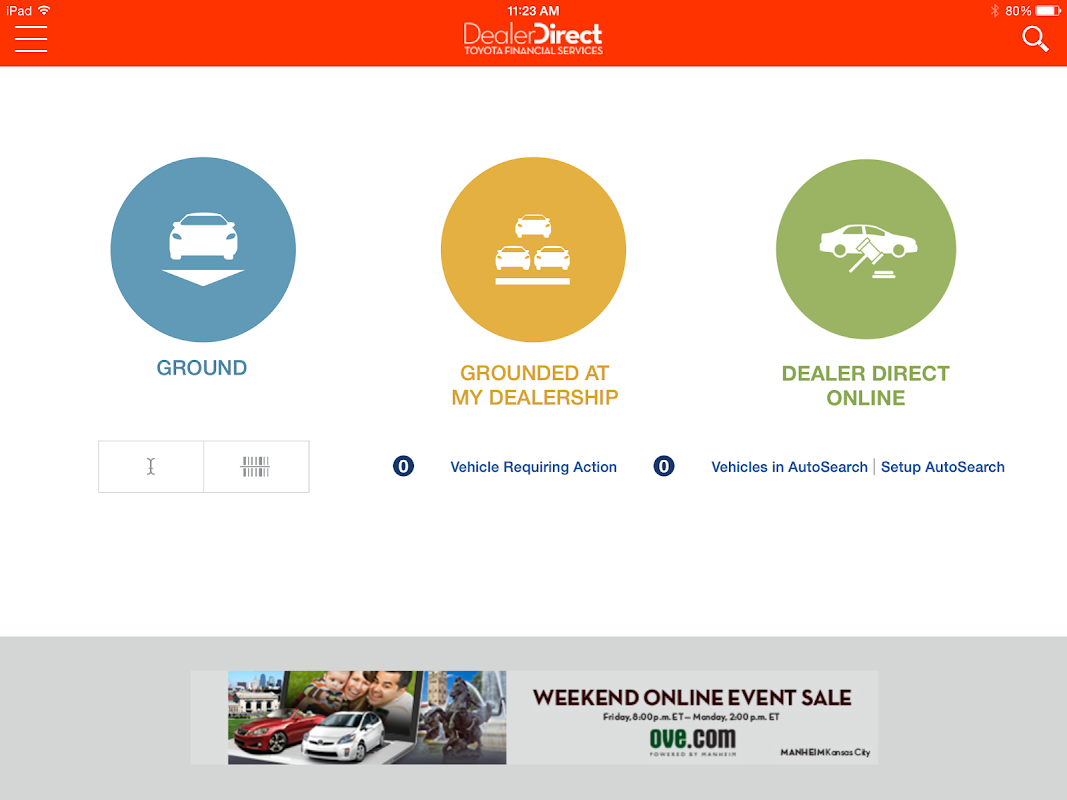1067x800 pixels.
Task: Tap the GROUND label
Action: pyautogui.click(x=202, y=368)
